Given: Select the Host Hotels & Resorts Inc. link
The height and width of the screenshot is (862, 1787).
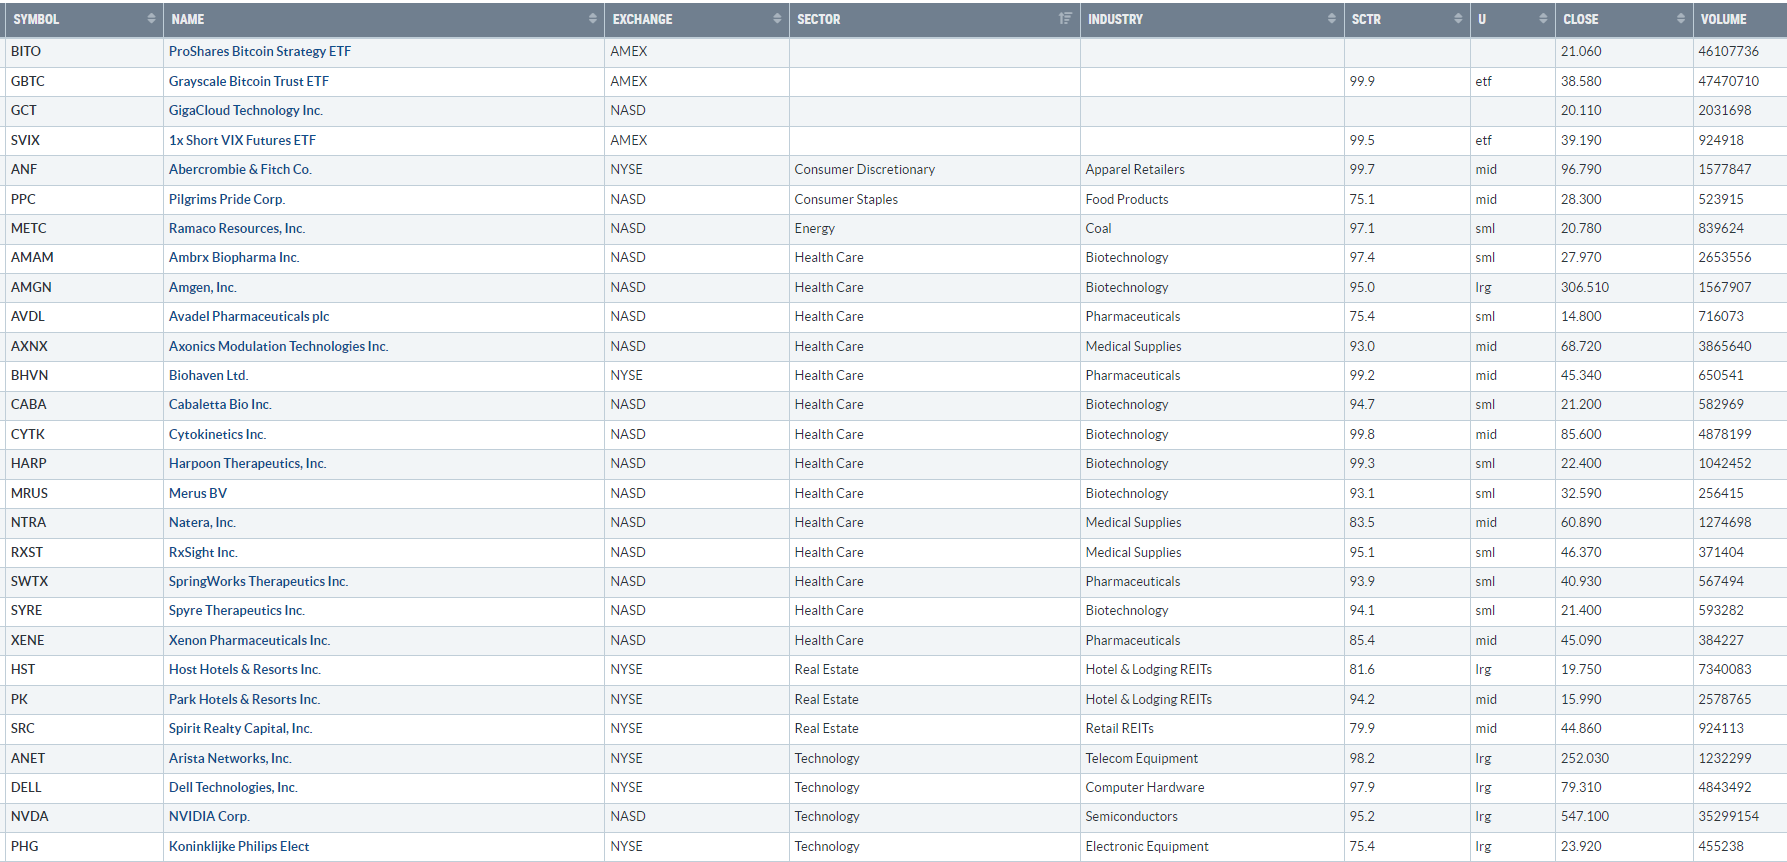Looking at the screenshot, I should (244, 669).
